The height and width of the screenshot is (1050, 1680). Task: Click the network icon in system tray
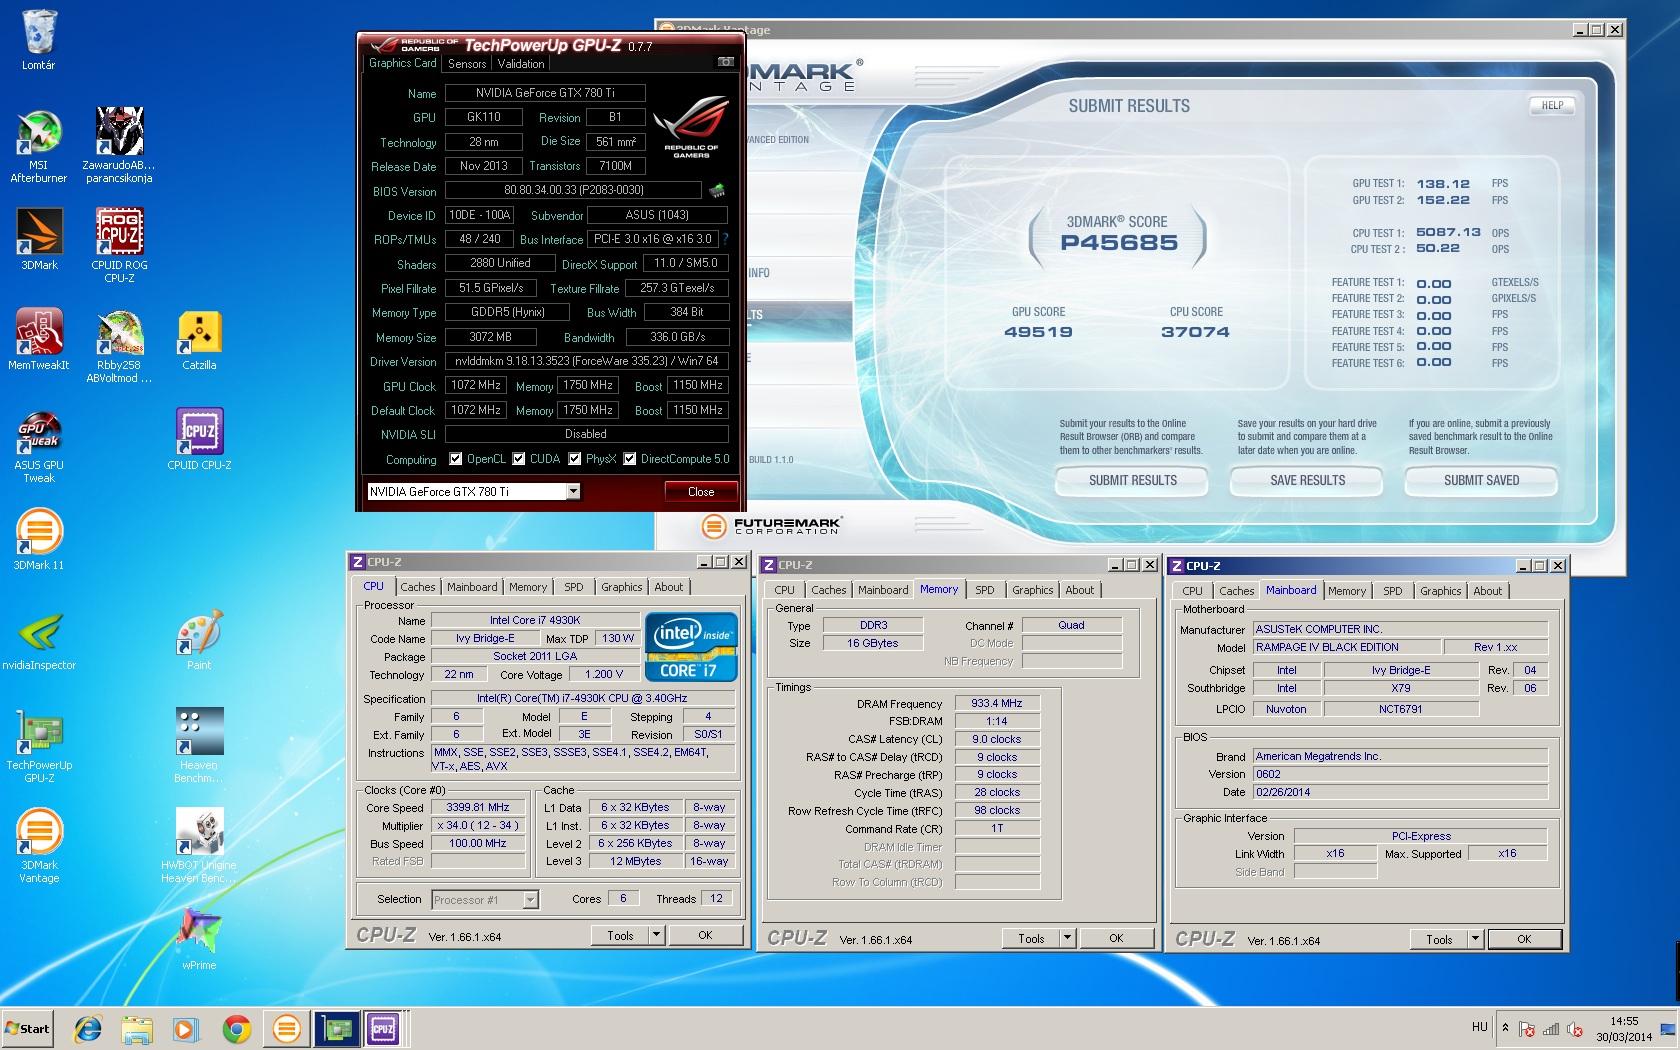point(1551,1028)
